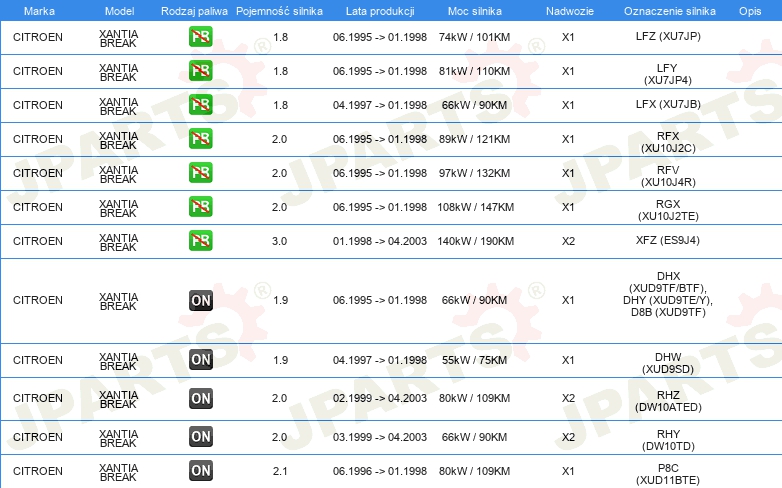Screen dimensions: 782x488
Task: Select the RFV (XU10J4R) engine code cell
Action: coord(668,176)
